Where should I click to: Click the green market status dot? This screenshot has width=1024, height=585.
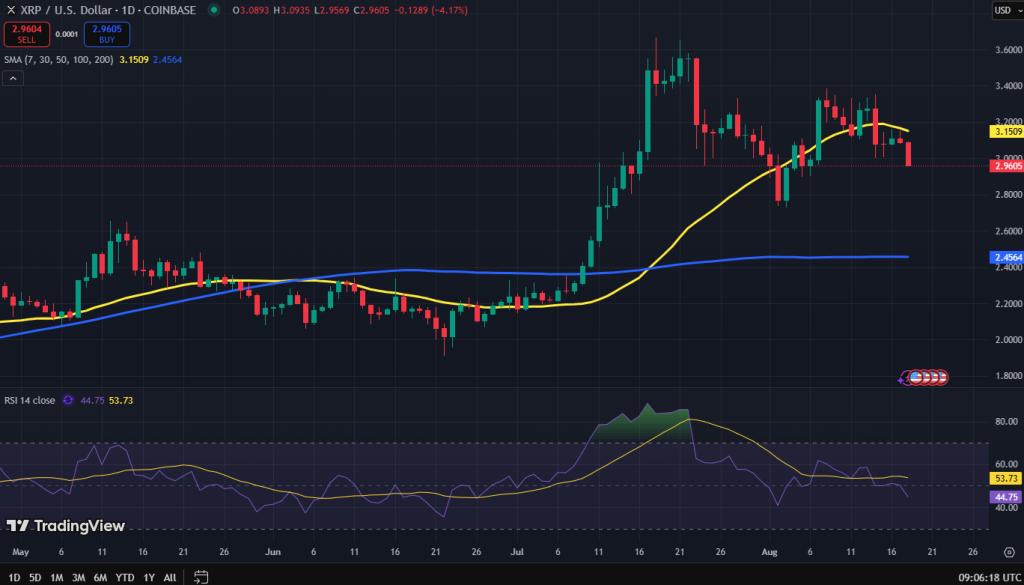pyautogui.click(x=213, y=10)
